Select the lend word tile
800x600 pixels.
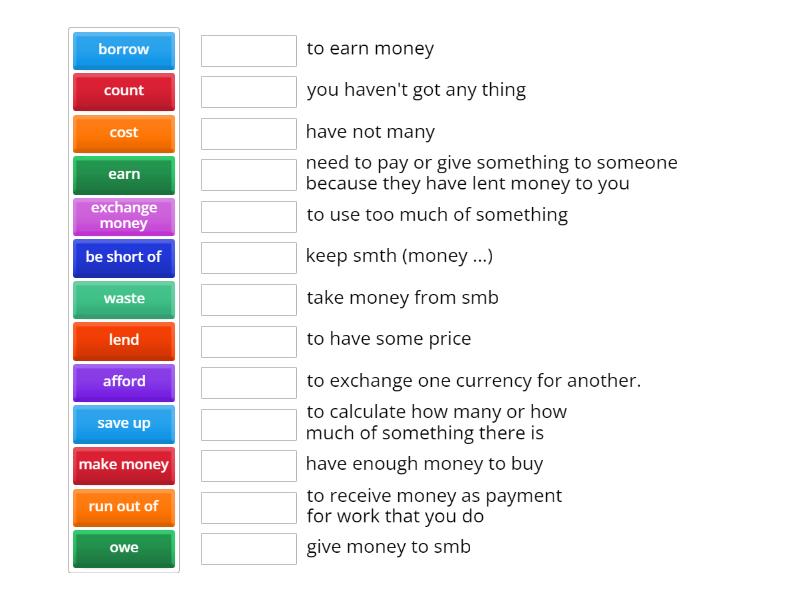(x=123, y=340)
